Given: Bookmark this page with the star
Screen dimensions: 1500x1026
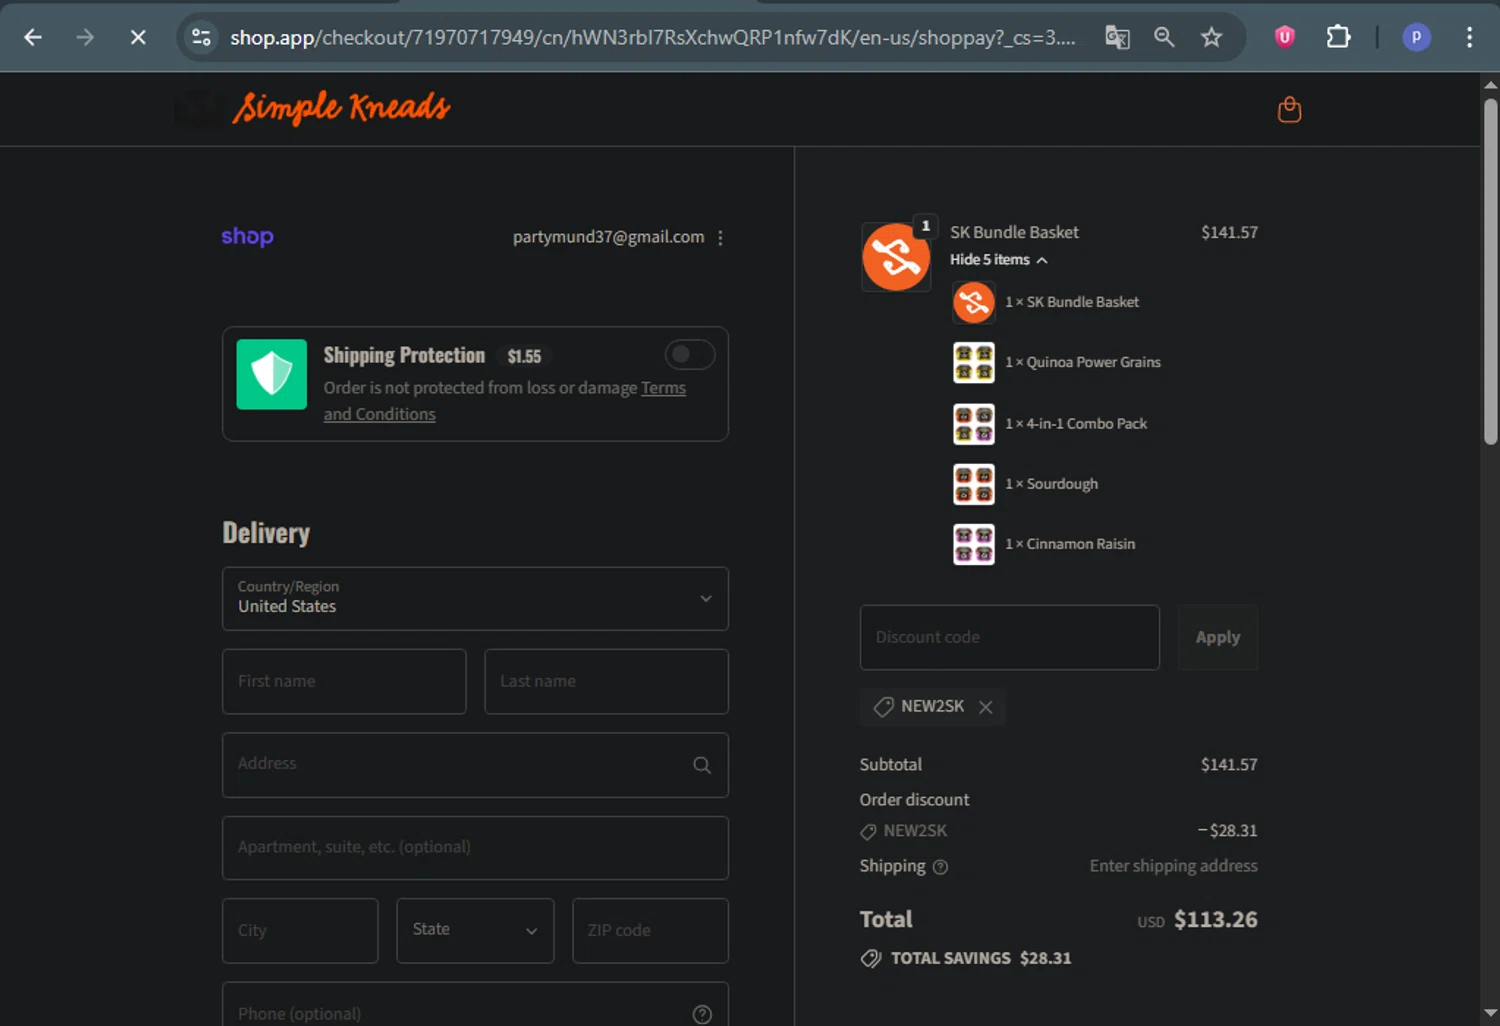Looking at the screenshot, I should pyautogui.click(x=1212, y=37).
